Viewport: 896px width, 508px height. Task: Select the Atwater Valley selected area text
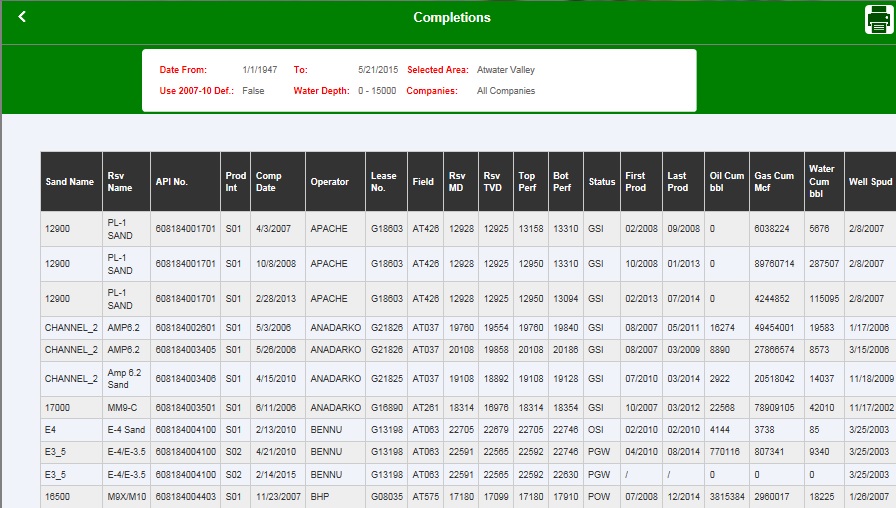tap(506, 70)
